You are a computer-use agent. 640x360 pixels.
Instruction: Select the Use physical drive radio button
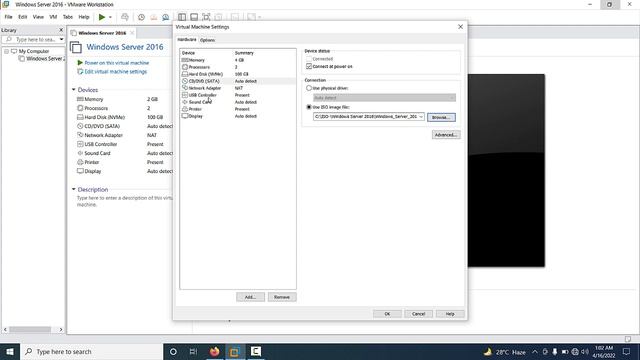tap(309, 88)
